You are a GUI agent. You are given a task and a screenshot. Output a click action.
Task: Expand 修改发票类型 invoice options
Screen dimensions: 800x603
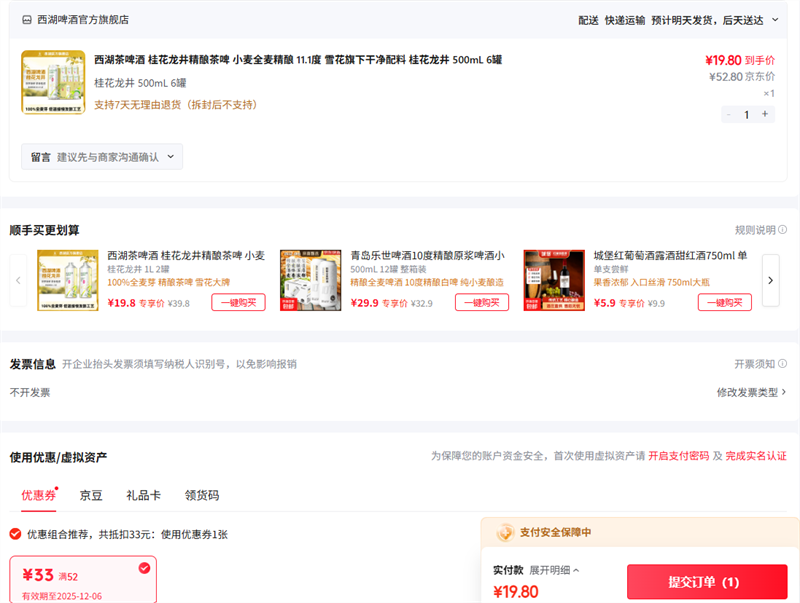click(x=751, y=392)
